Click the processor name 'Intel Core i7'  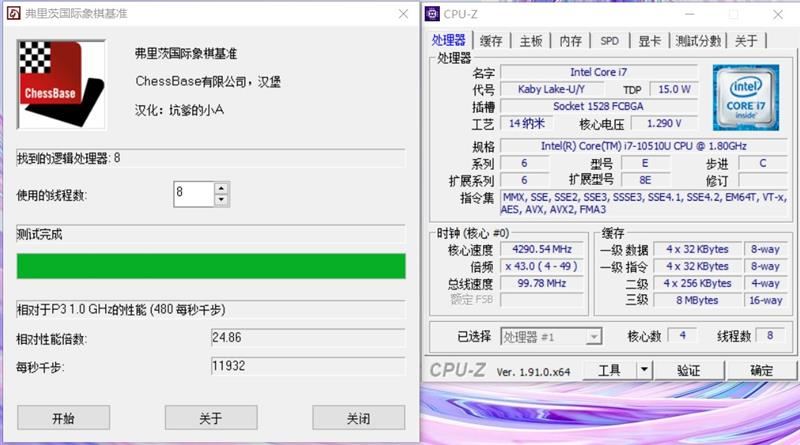click(598, 72)
